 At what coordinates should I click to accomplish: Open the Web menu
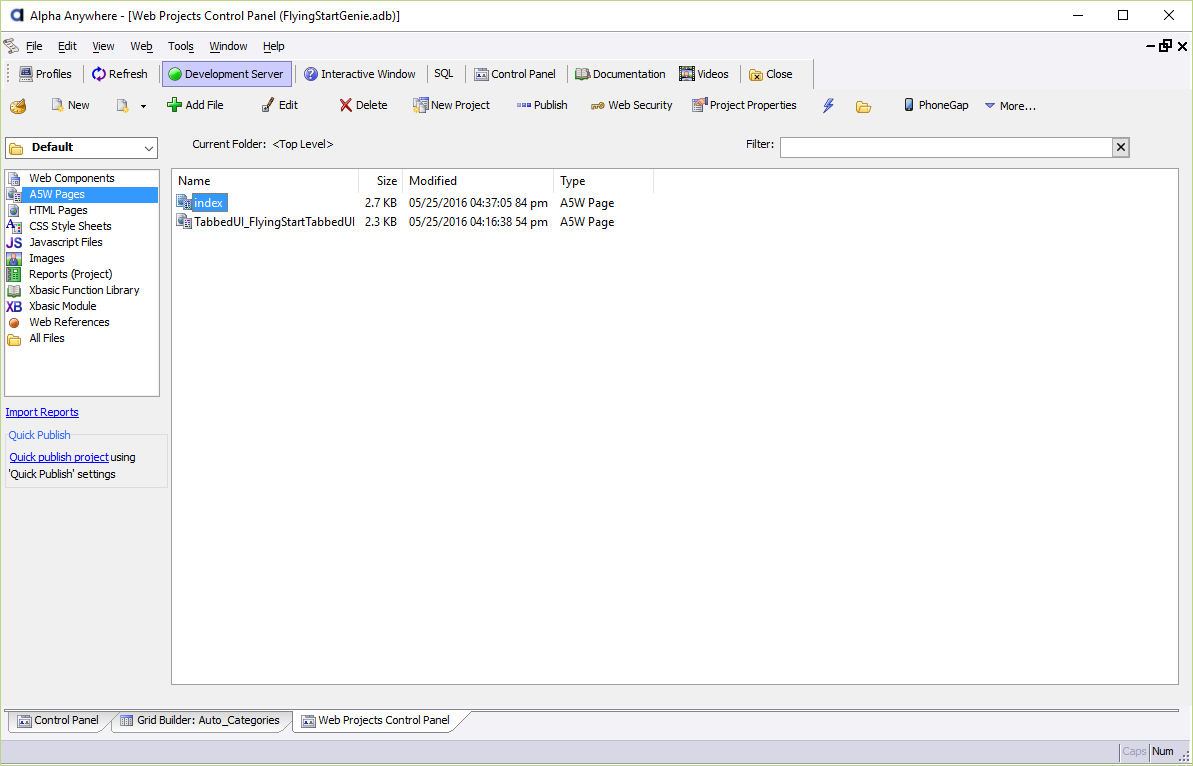142,46
